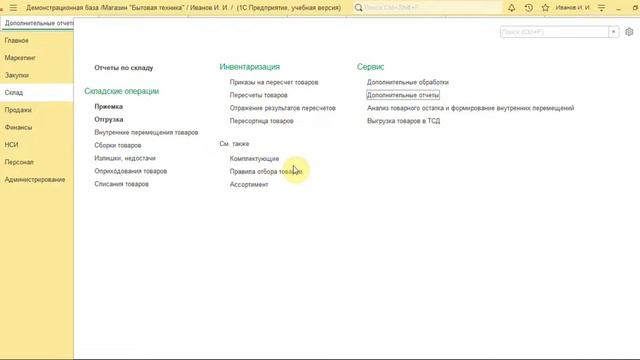
Task: Open the Отгрузка link
Action: coord(109,120)
